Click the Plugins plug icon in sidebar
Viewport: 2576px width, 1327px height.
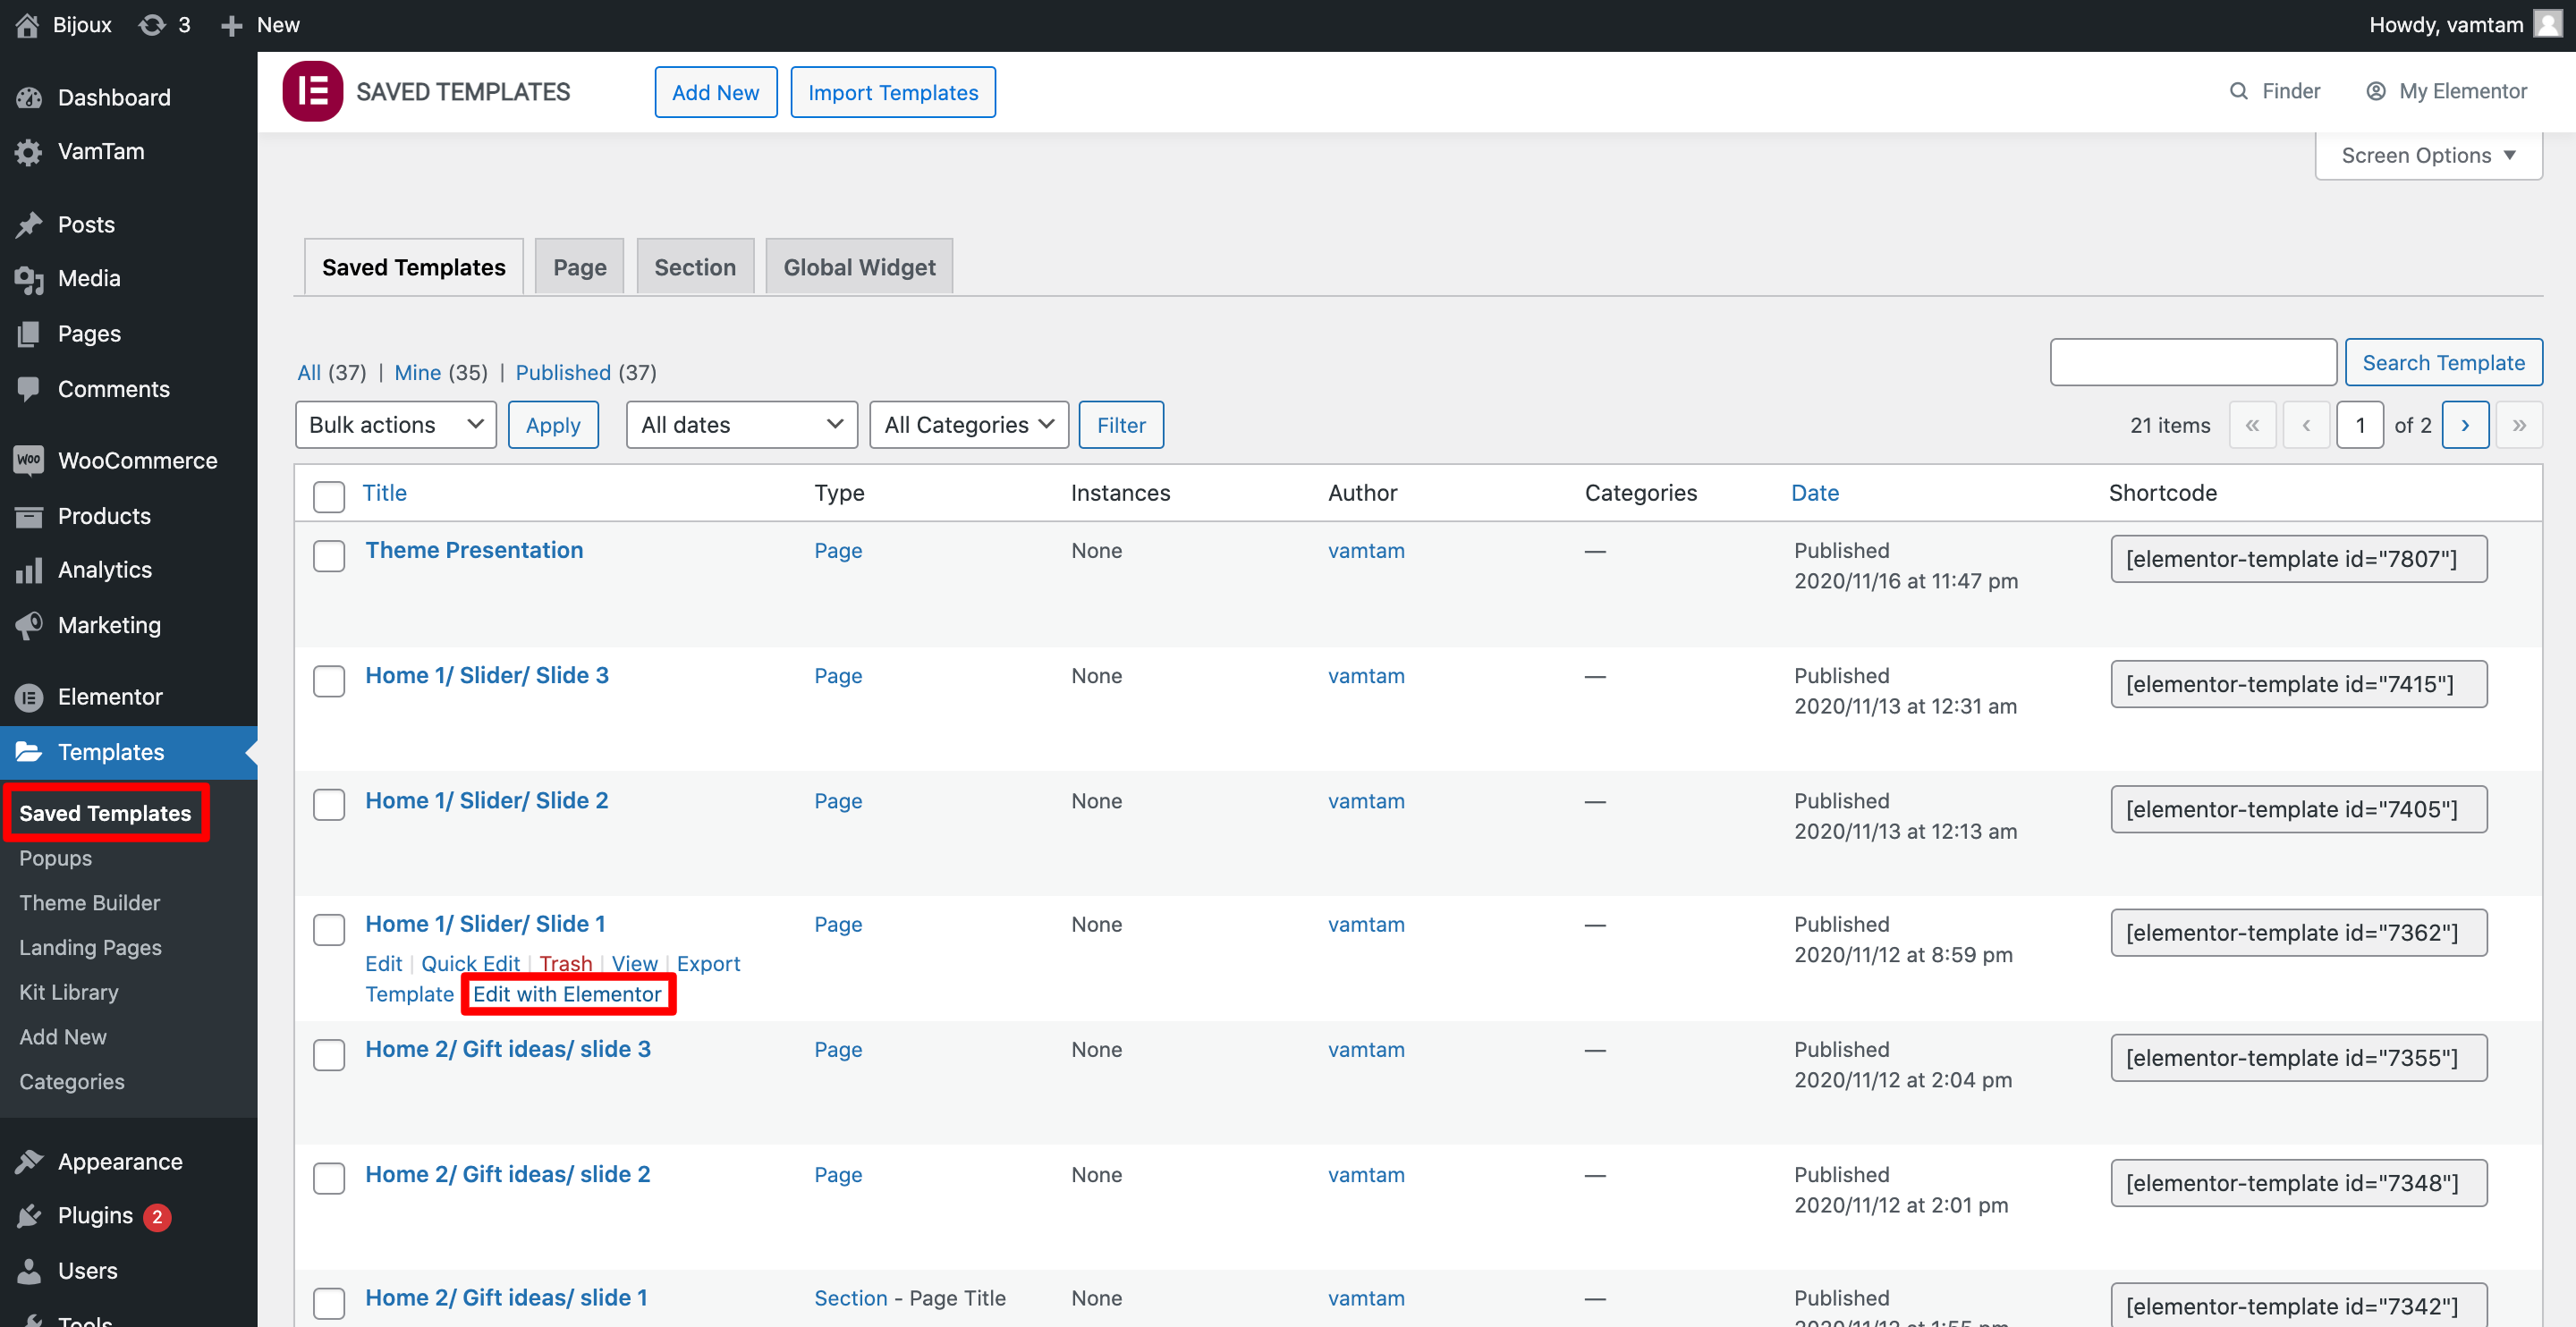29,1216
